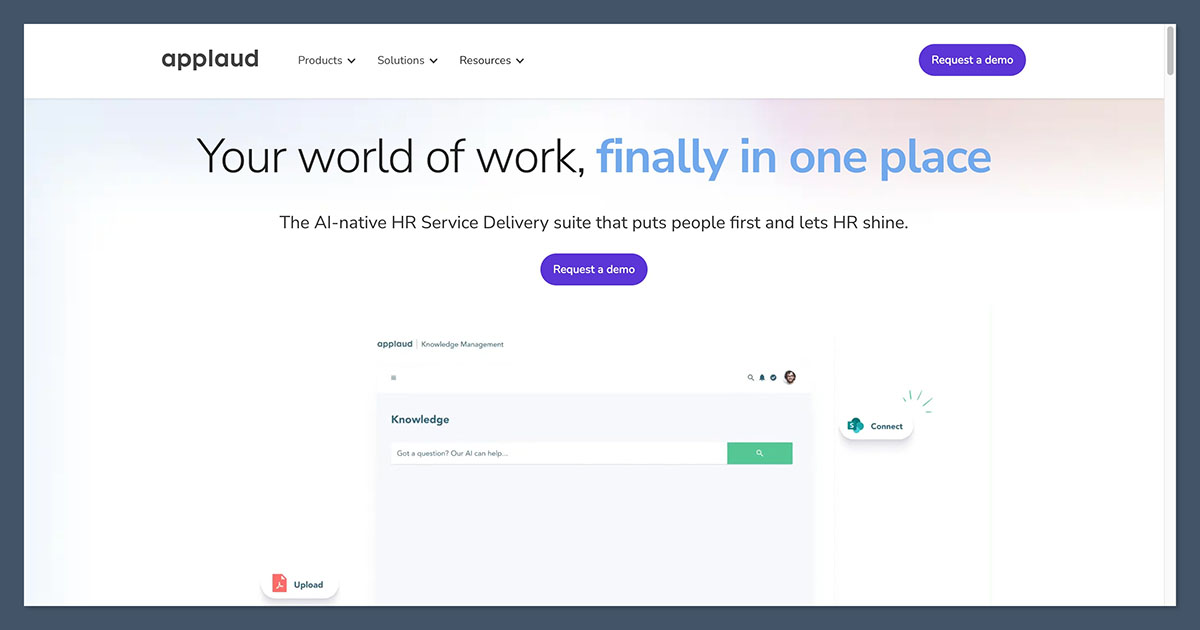Screen dimensions: 1200x630
Task: Select the Knowledge Management label in the app
Action: 462,343
